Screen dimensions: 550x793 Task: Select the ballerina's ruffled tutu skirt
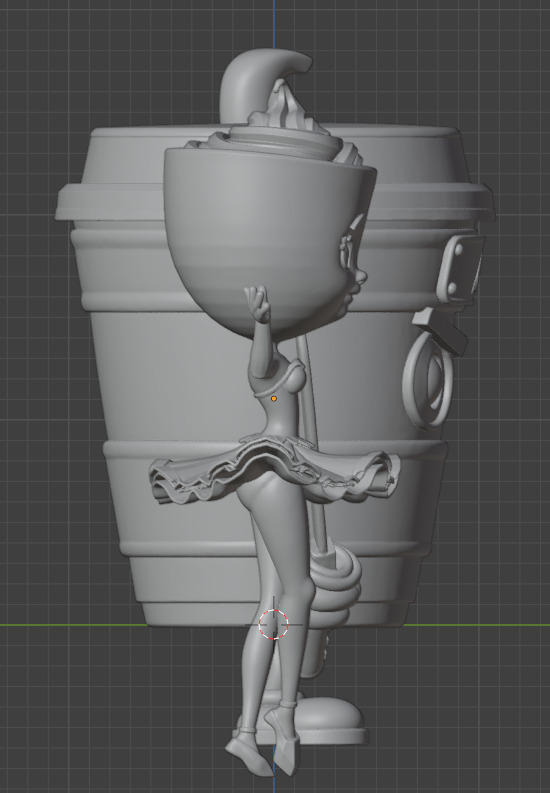[x=273, y=471]
